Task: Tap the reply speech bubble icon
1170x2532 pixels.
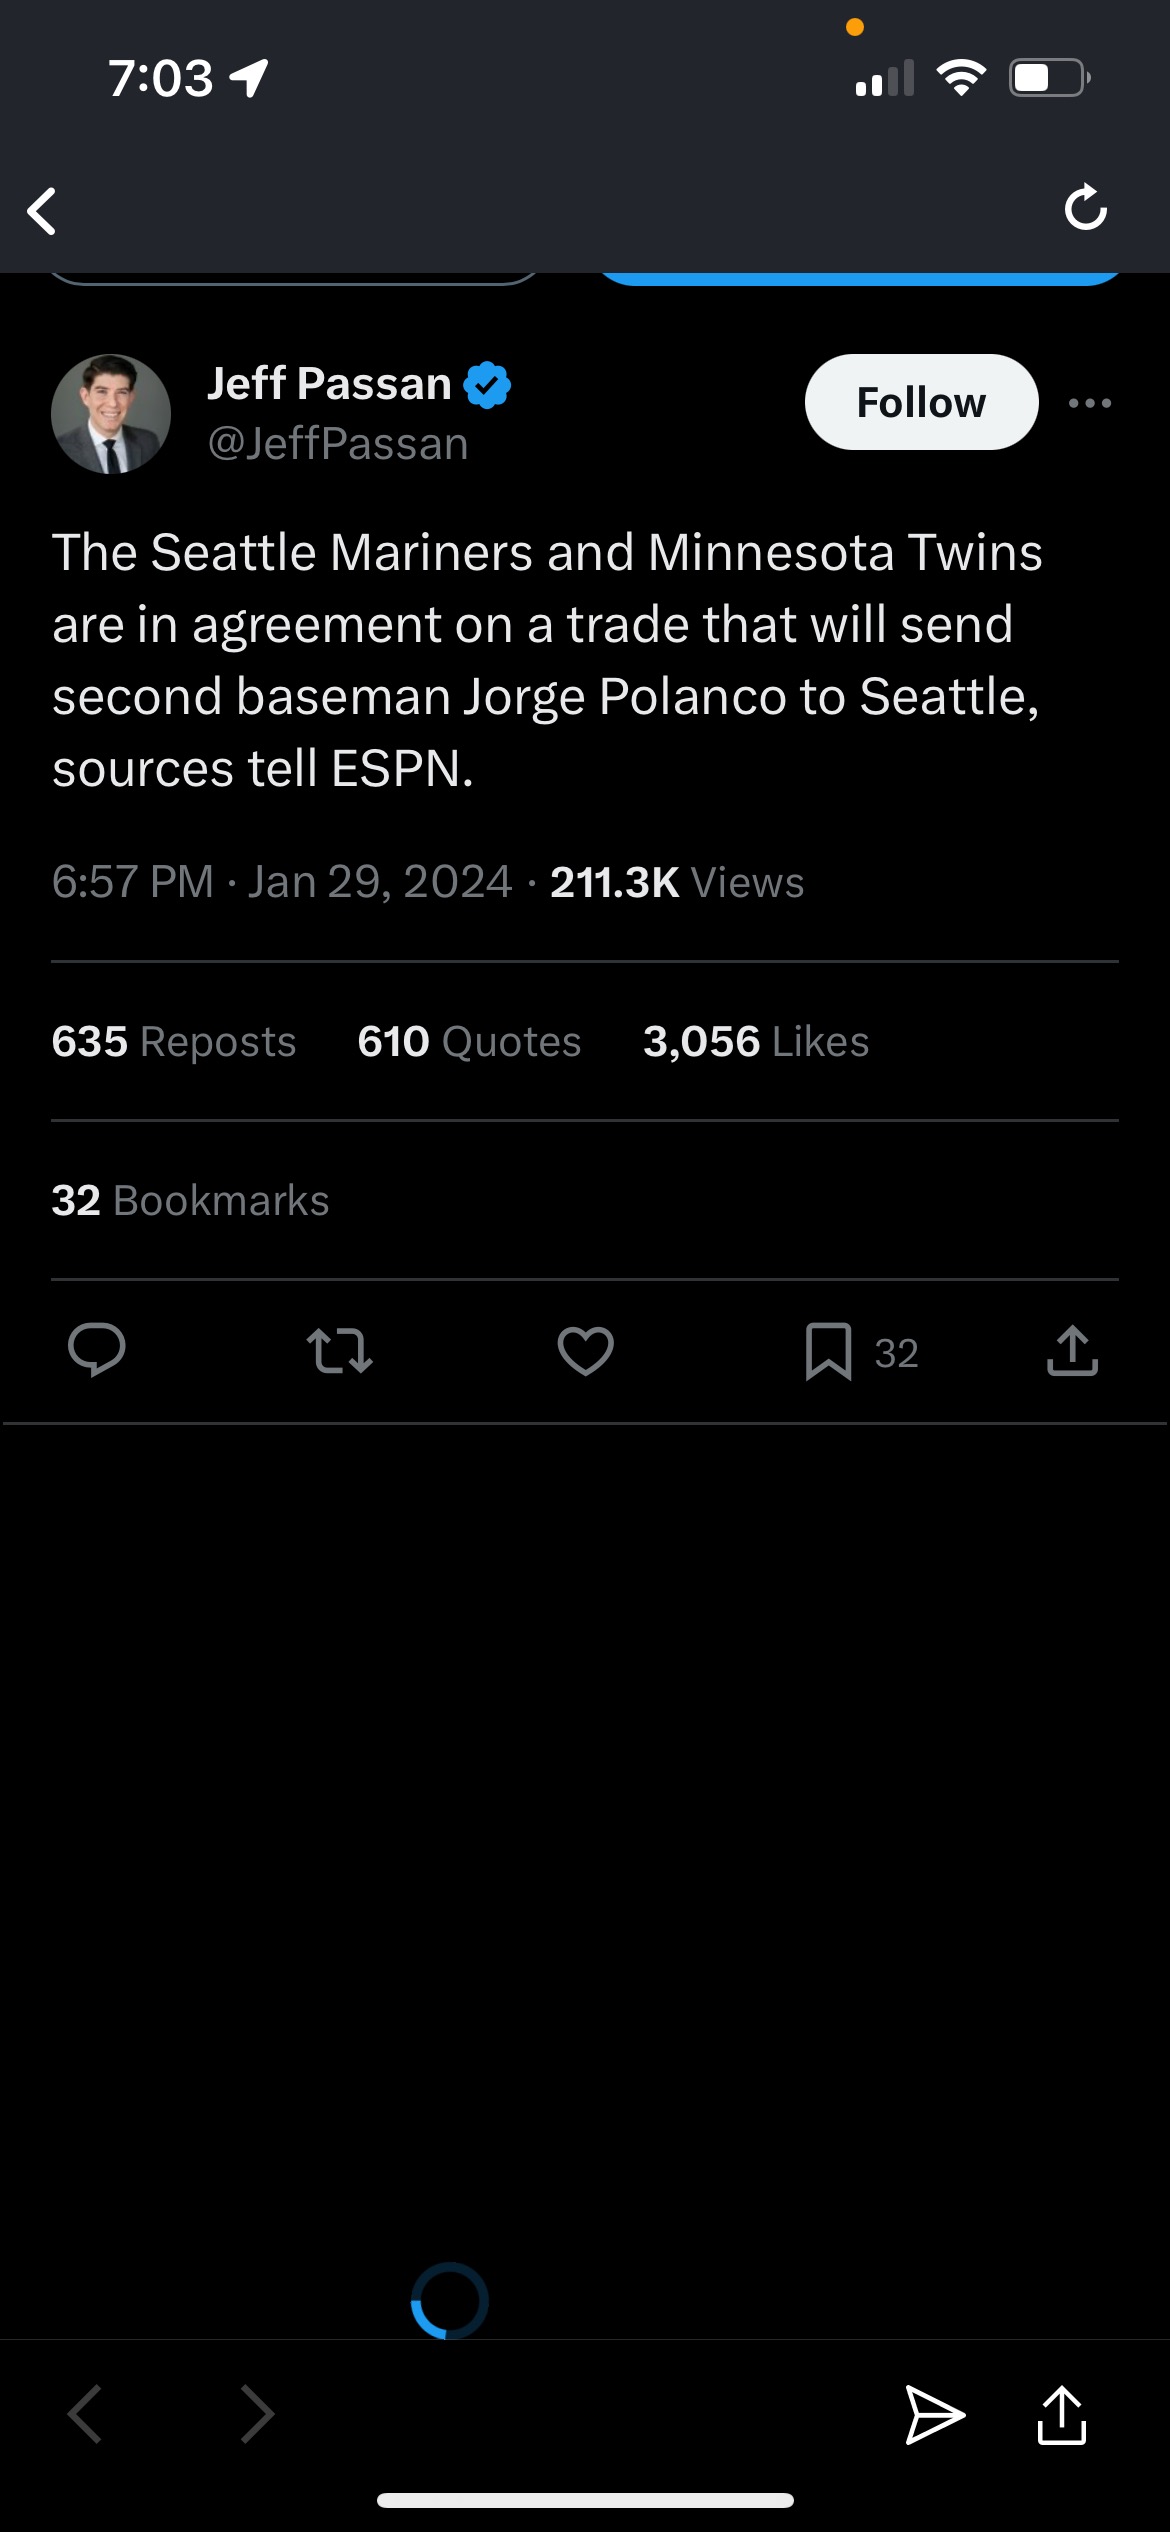Action: coord(96,1350)
